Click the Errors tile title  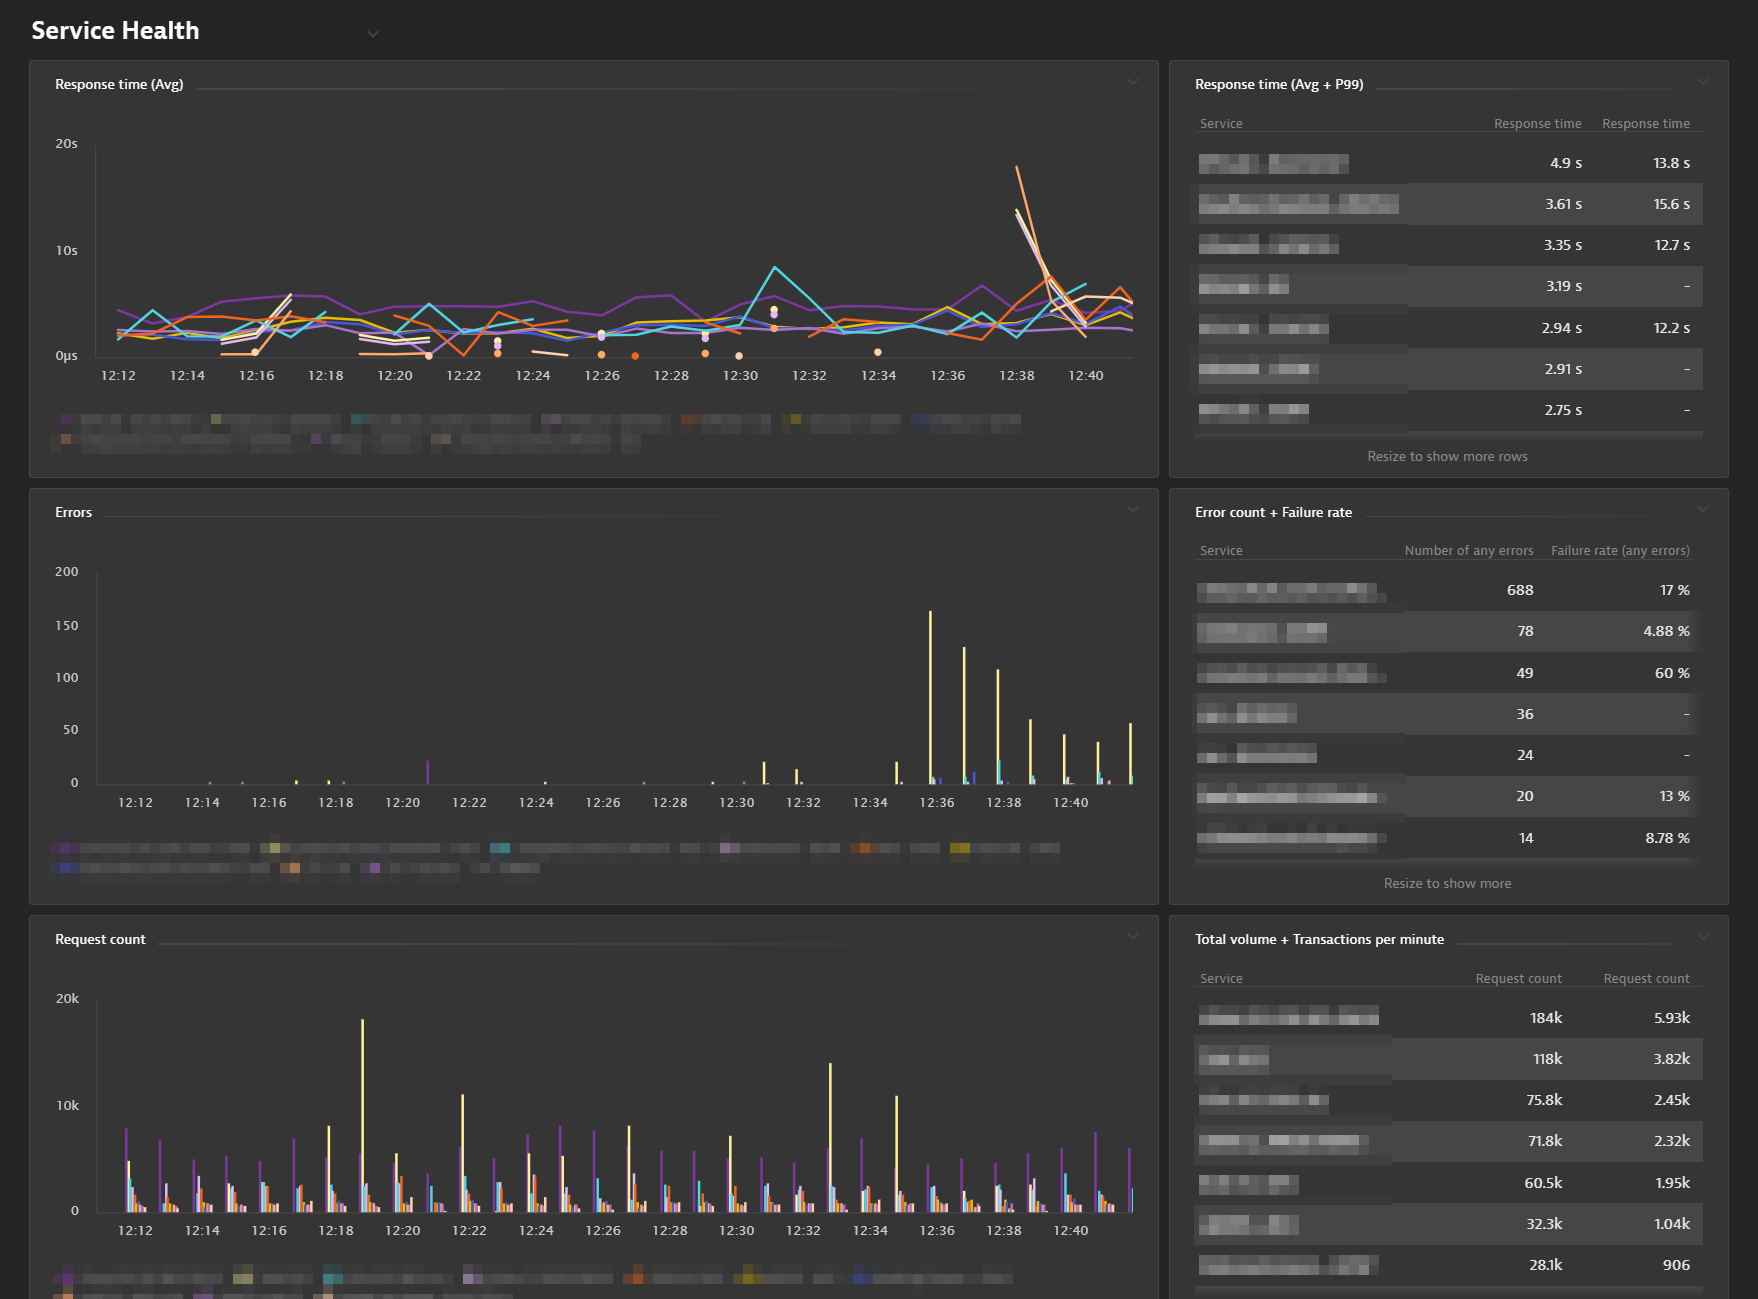click(x=73, y=512)
